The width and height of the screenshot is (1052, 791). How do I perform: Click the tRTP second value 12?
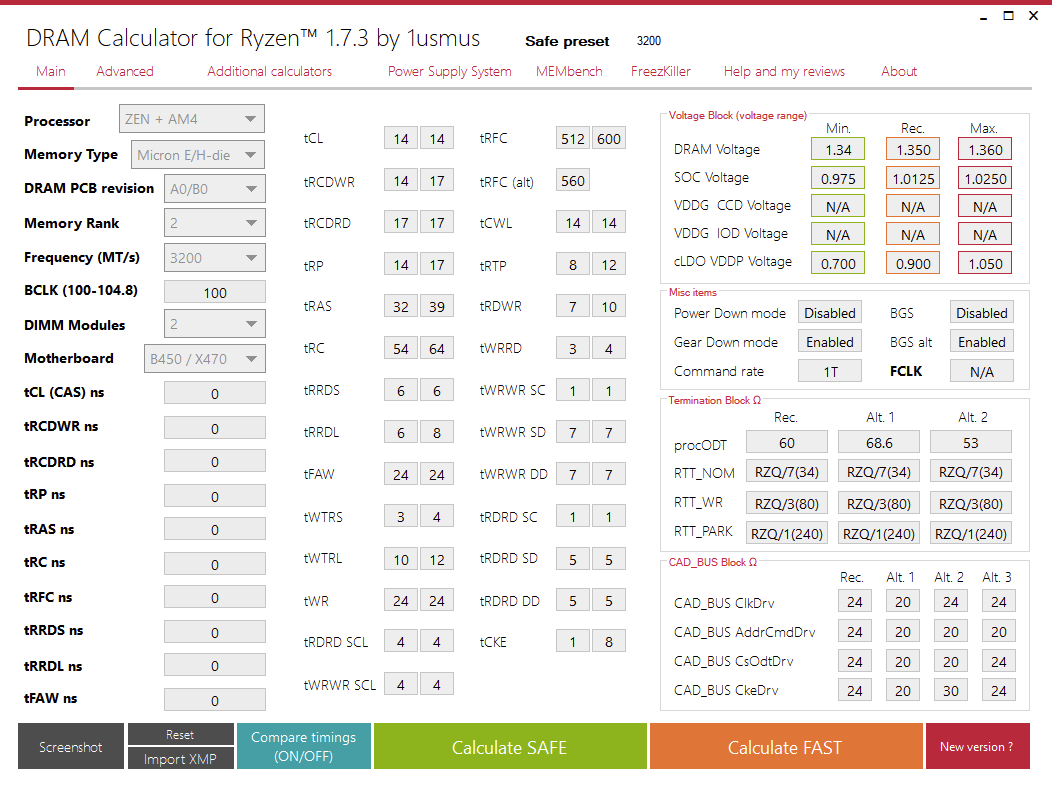pos(609,264)
